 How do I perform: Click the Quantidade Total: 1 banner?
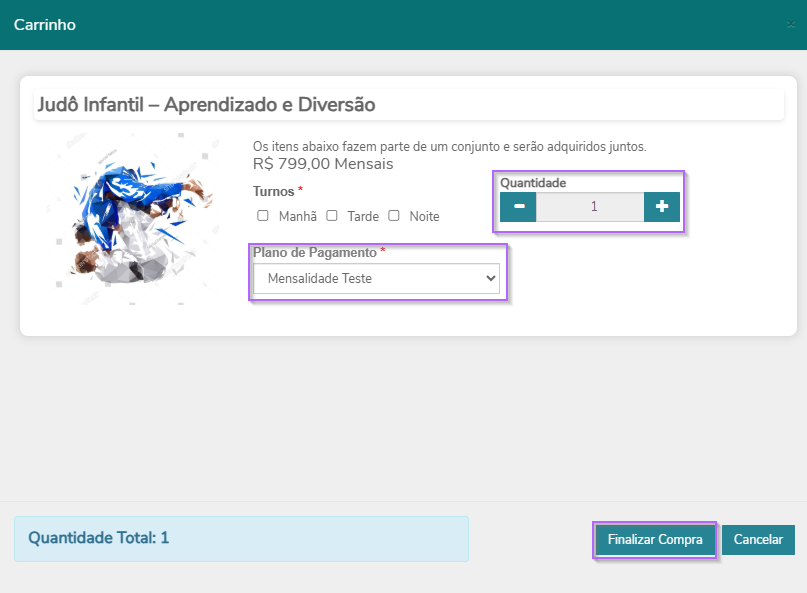[240, 538]
